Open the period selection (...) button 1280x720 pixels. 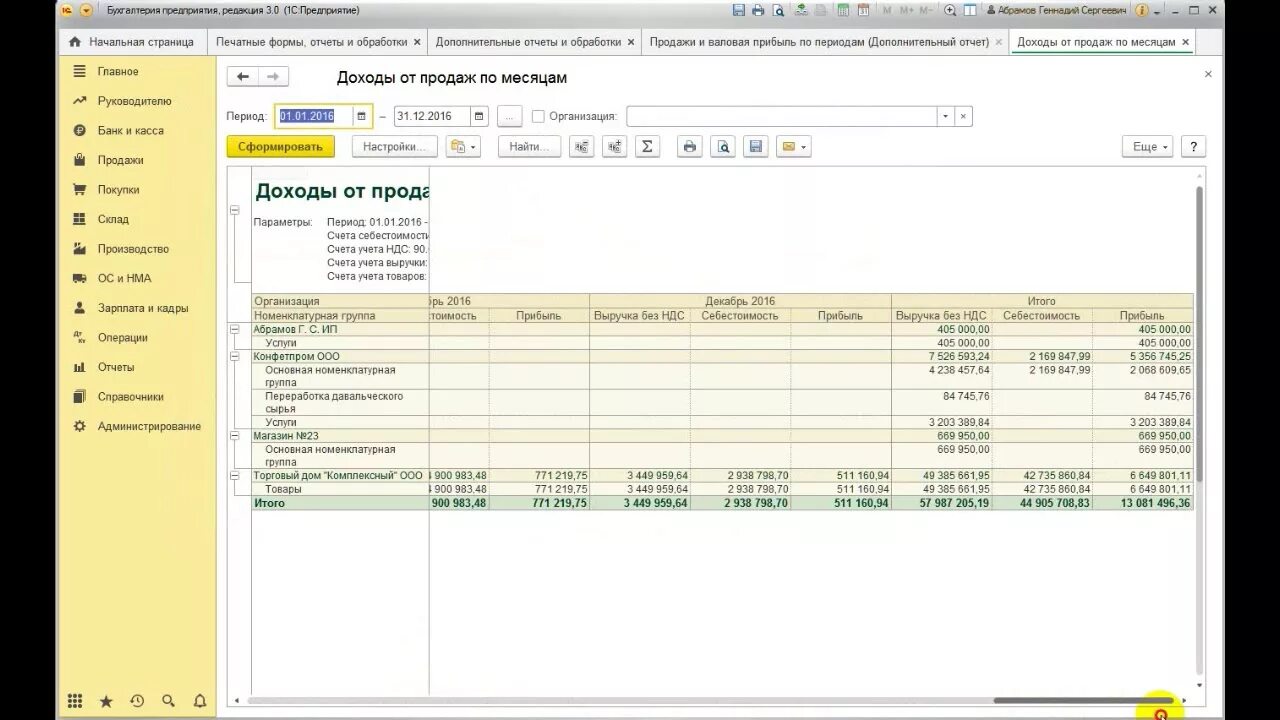(x=510, y=116)
